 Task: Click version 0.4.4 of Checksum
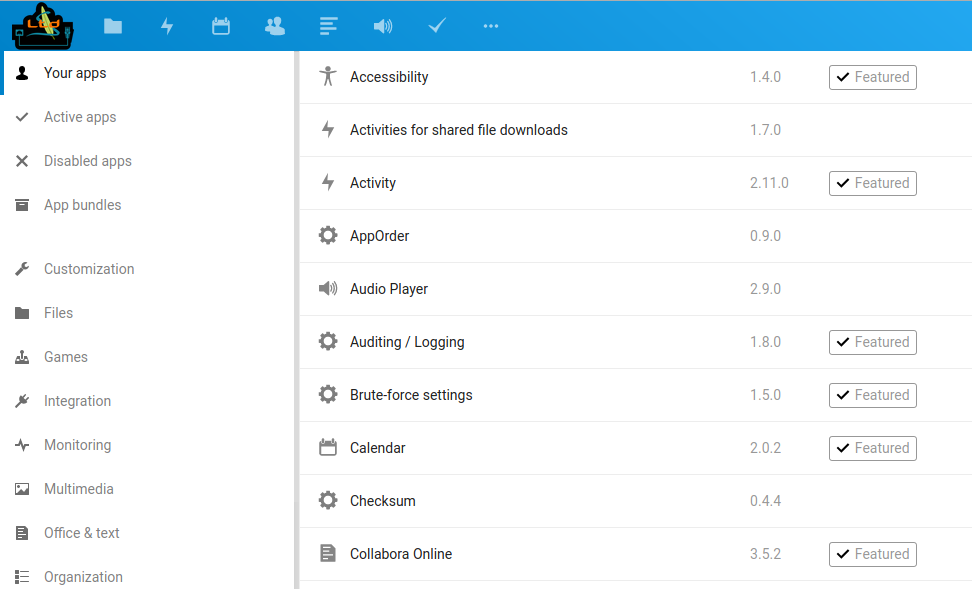[765, 501]
